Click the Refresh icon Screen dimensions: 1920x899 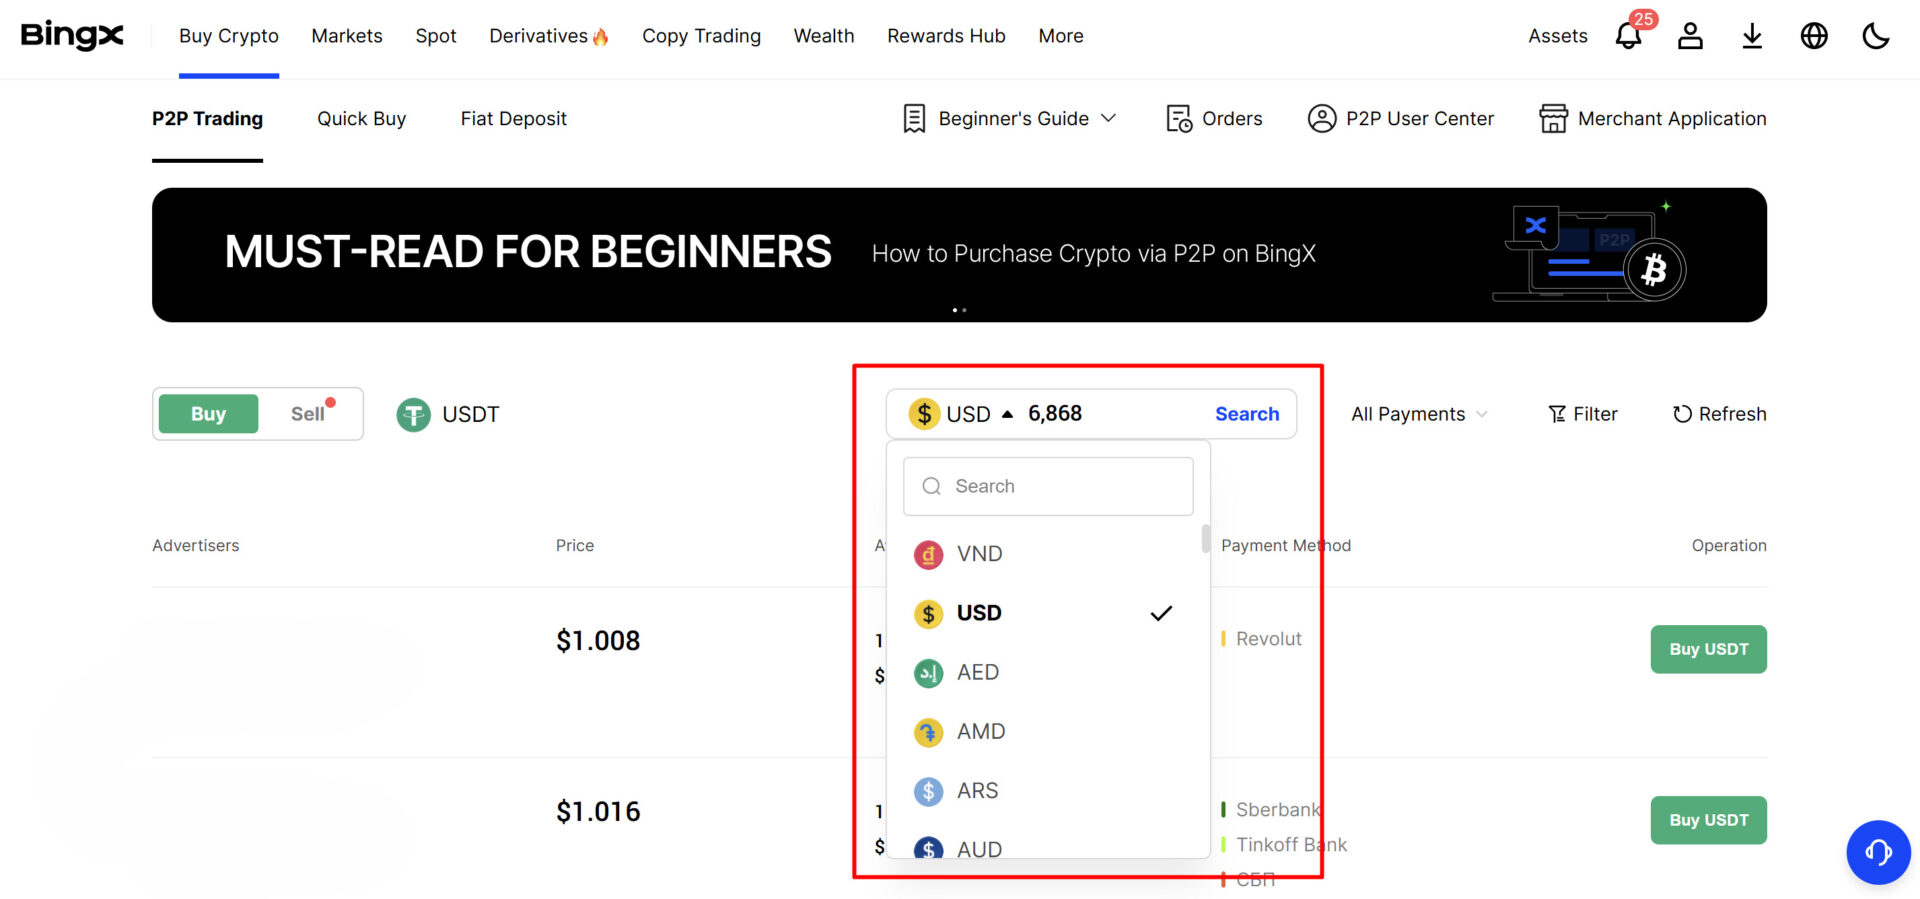click(1683, 414)
